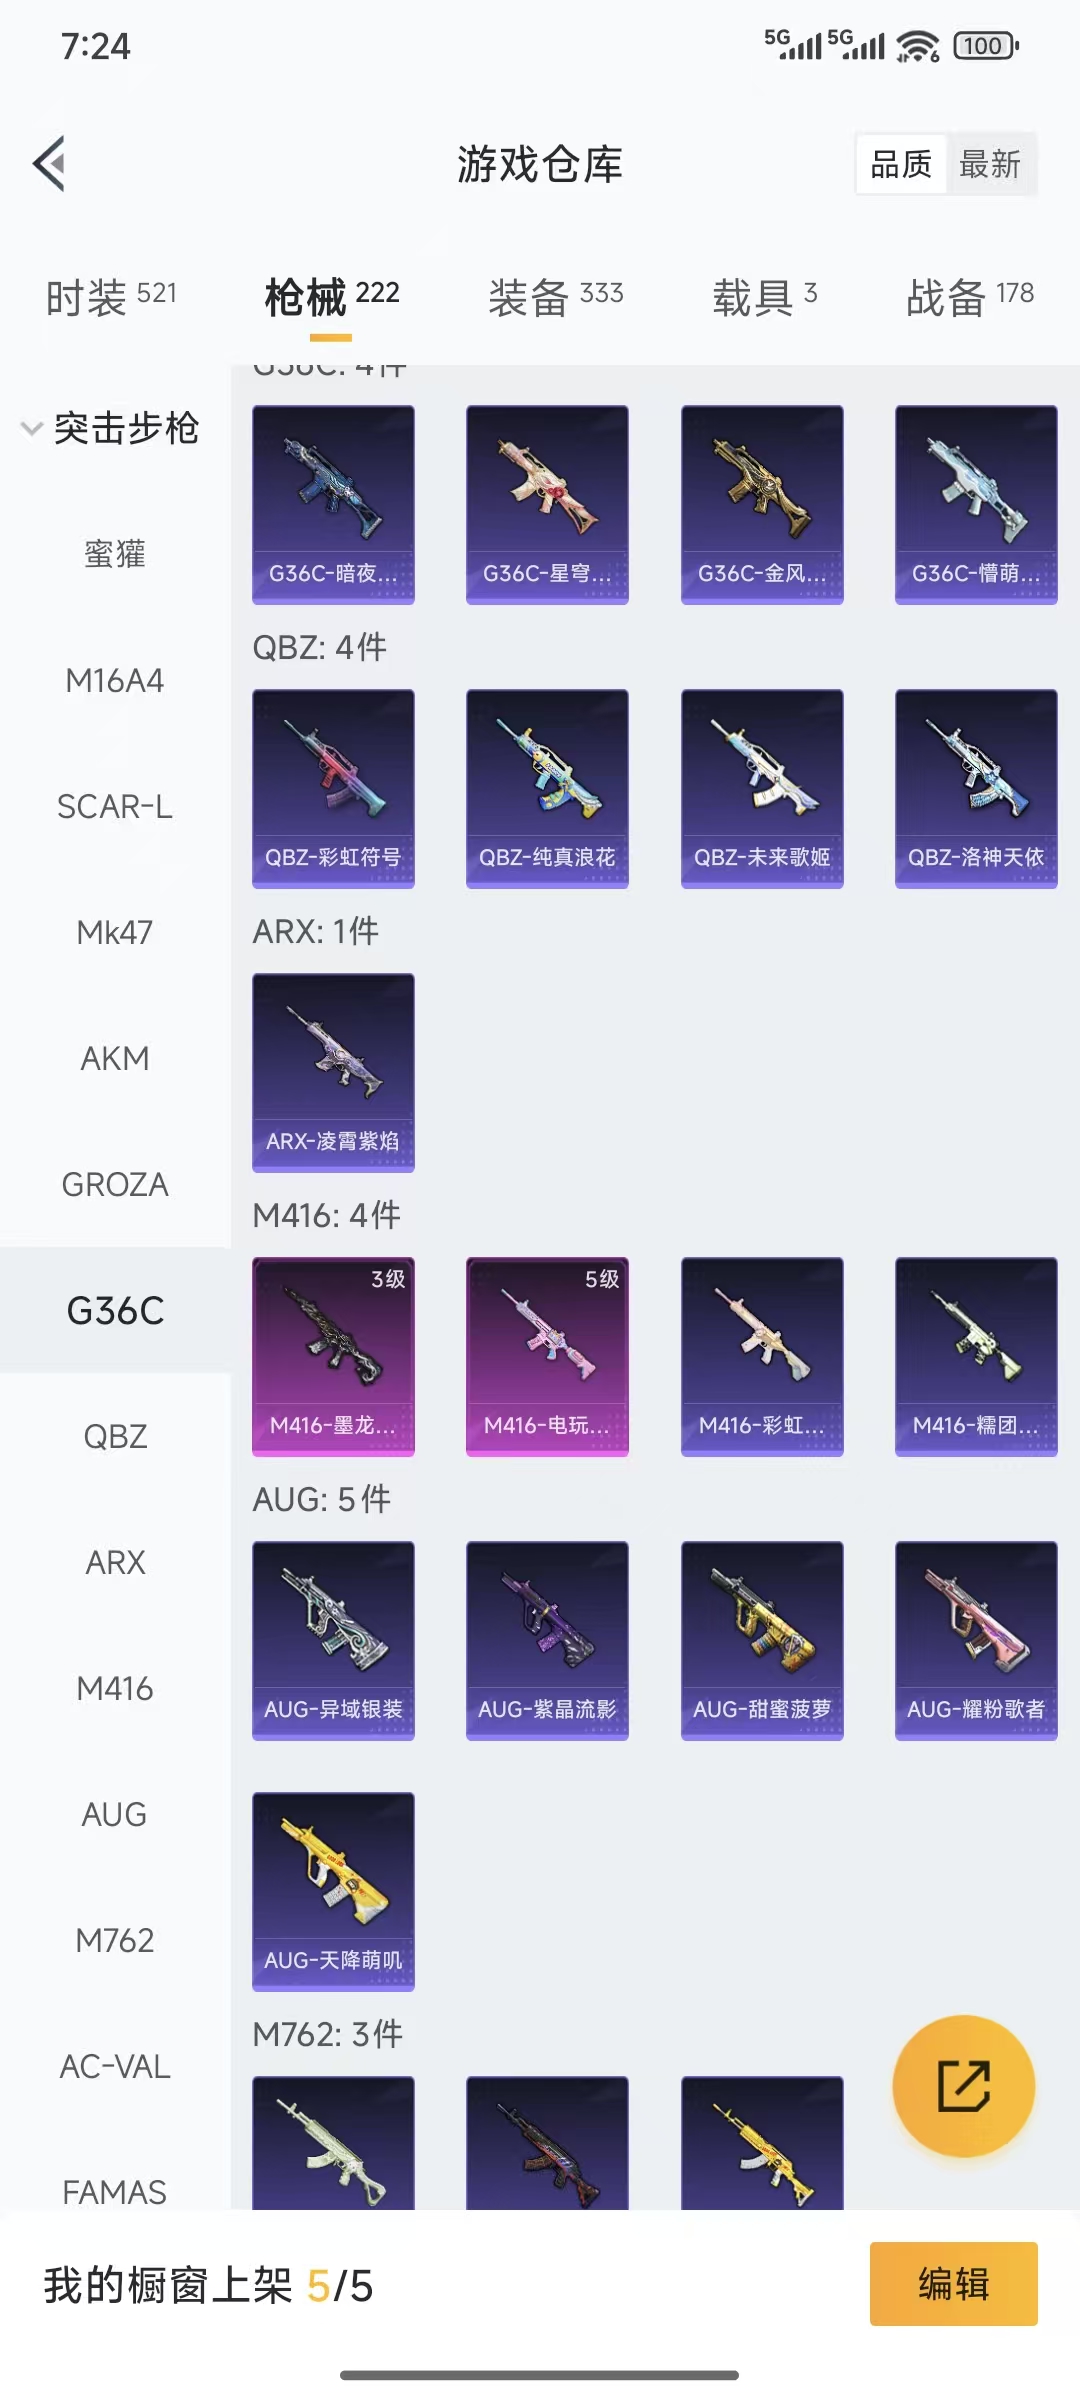Tap the 编辑 button
The width and height of the screenshot is (1080, 2400).
953,2284
